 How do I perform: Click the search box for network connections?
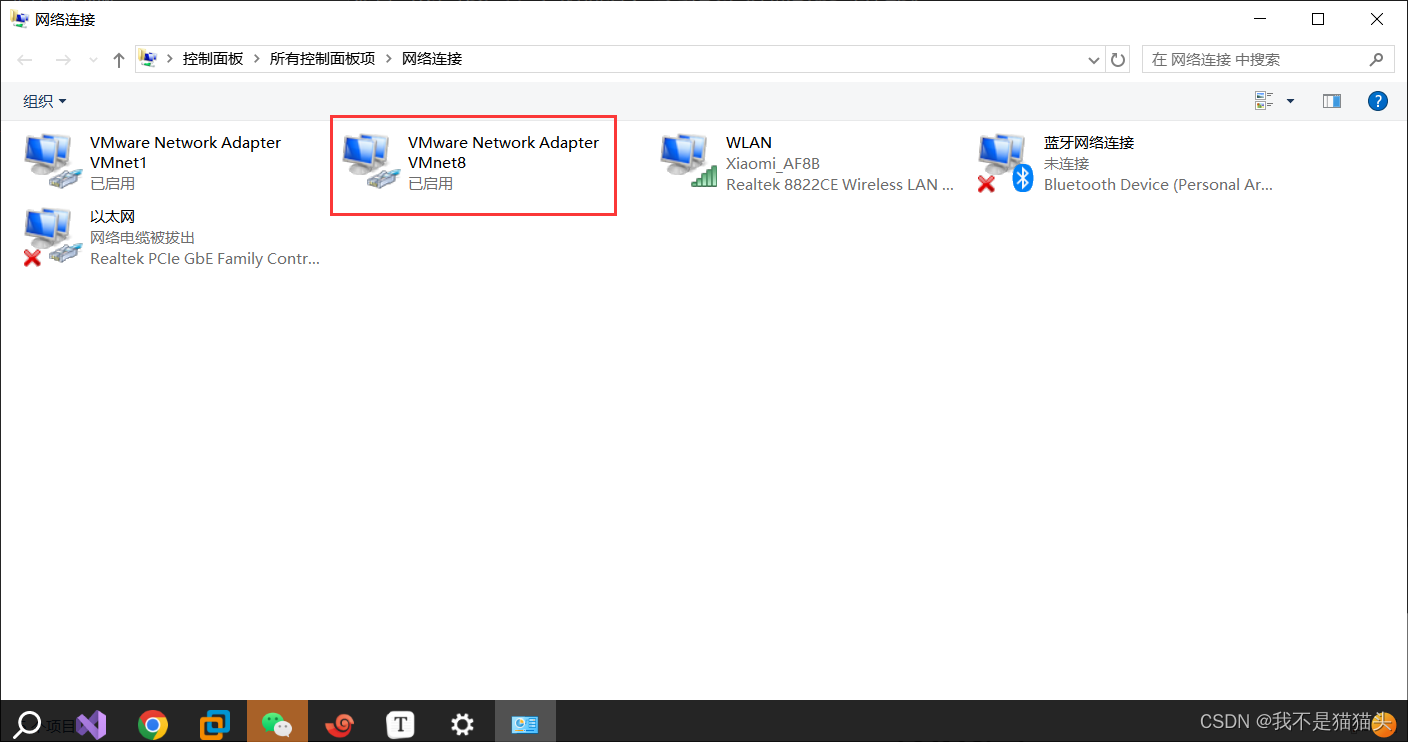tap(1268, 60)
